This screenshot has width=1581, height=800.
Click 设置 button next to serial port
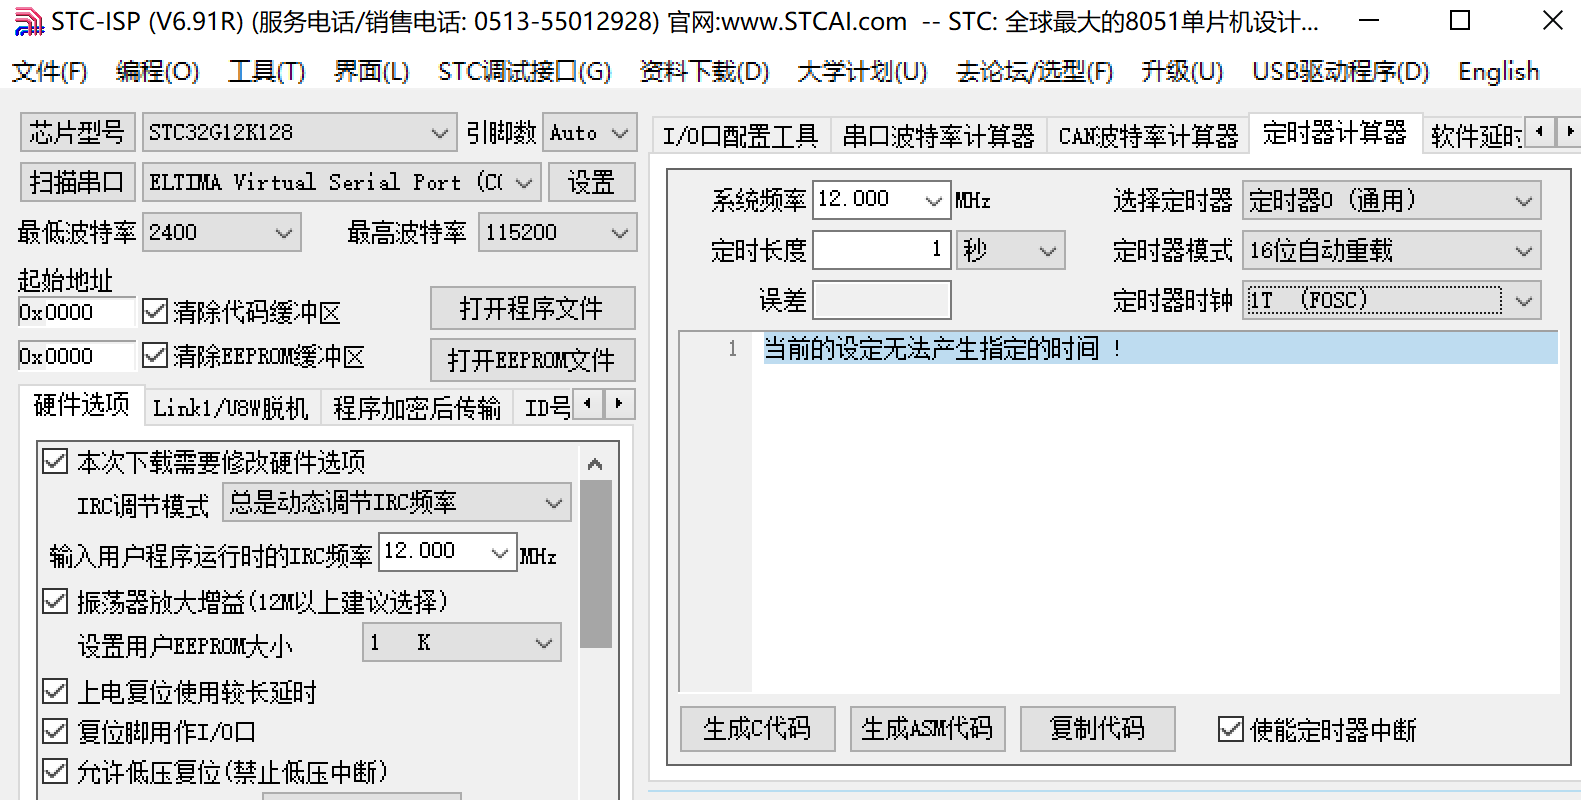(x=591, y=182)
